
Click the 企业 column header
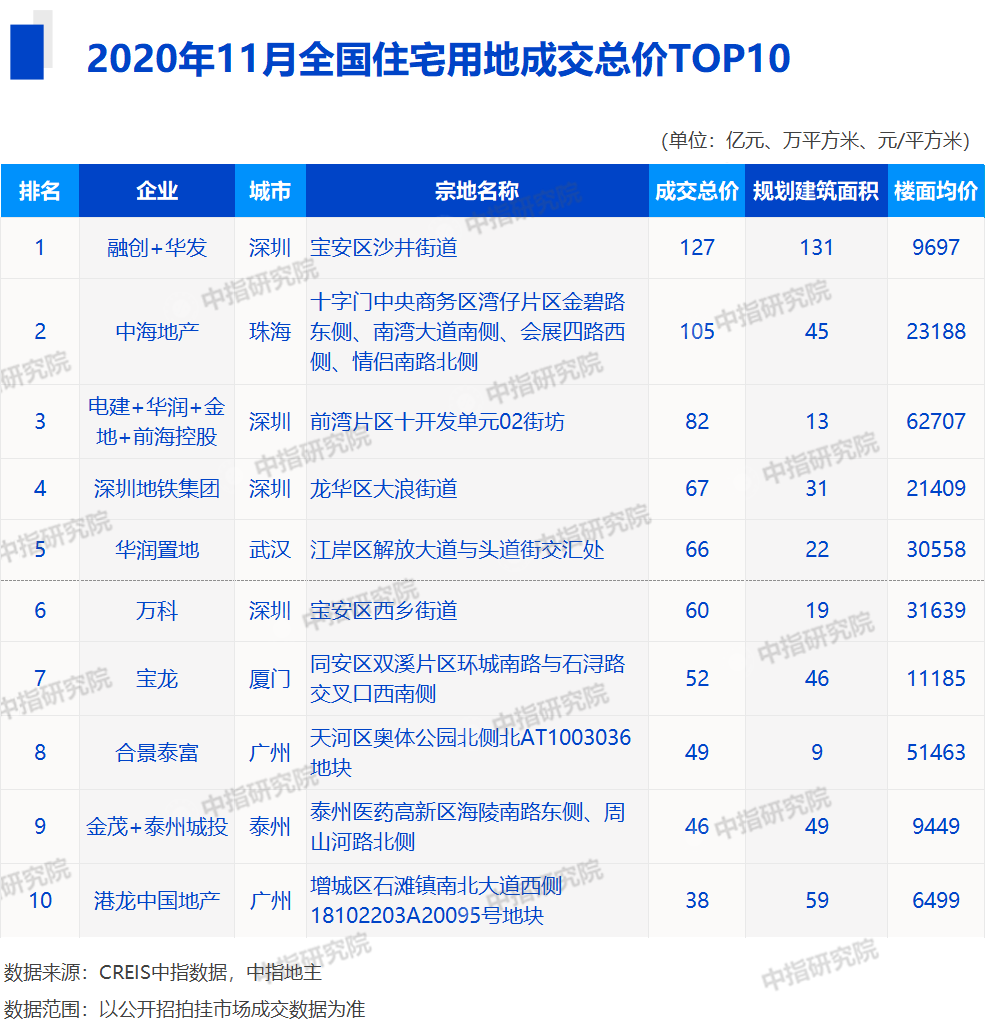tap(157, 191)
